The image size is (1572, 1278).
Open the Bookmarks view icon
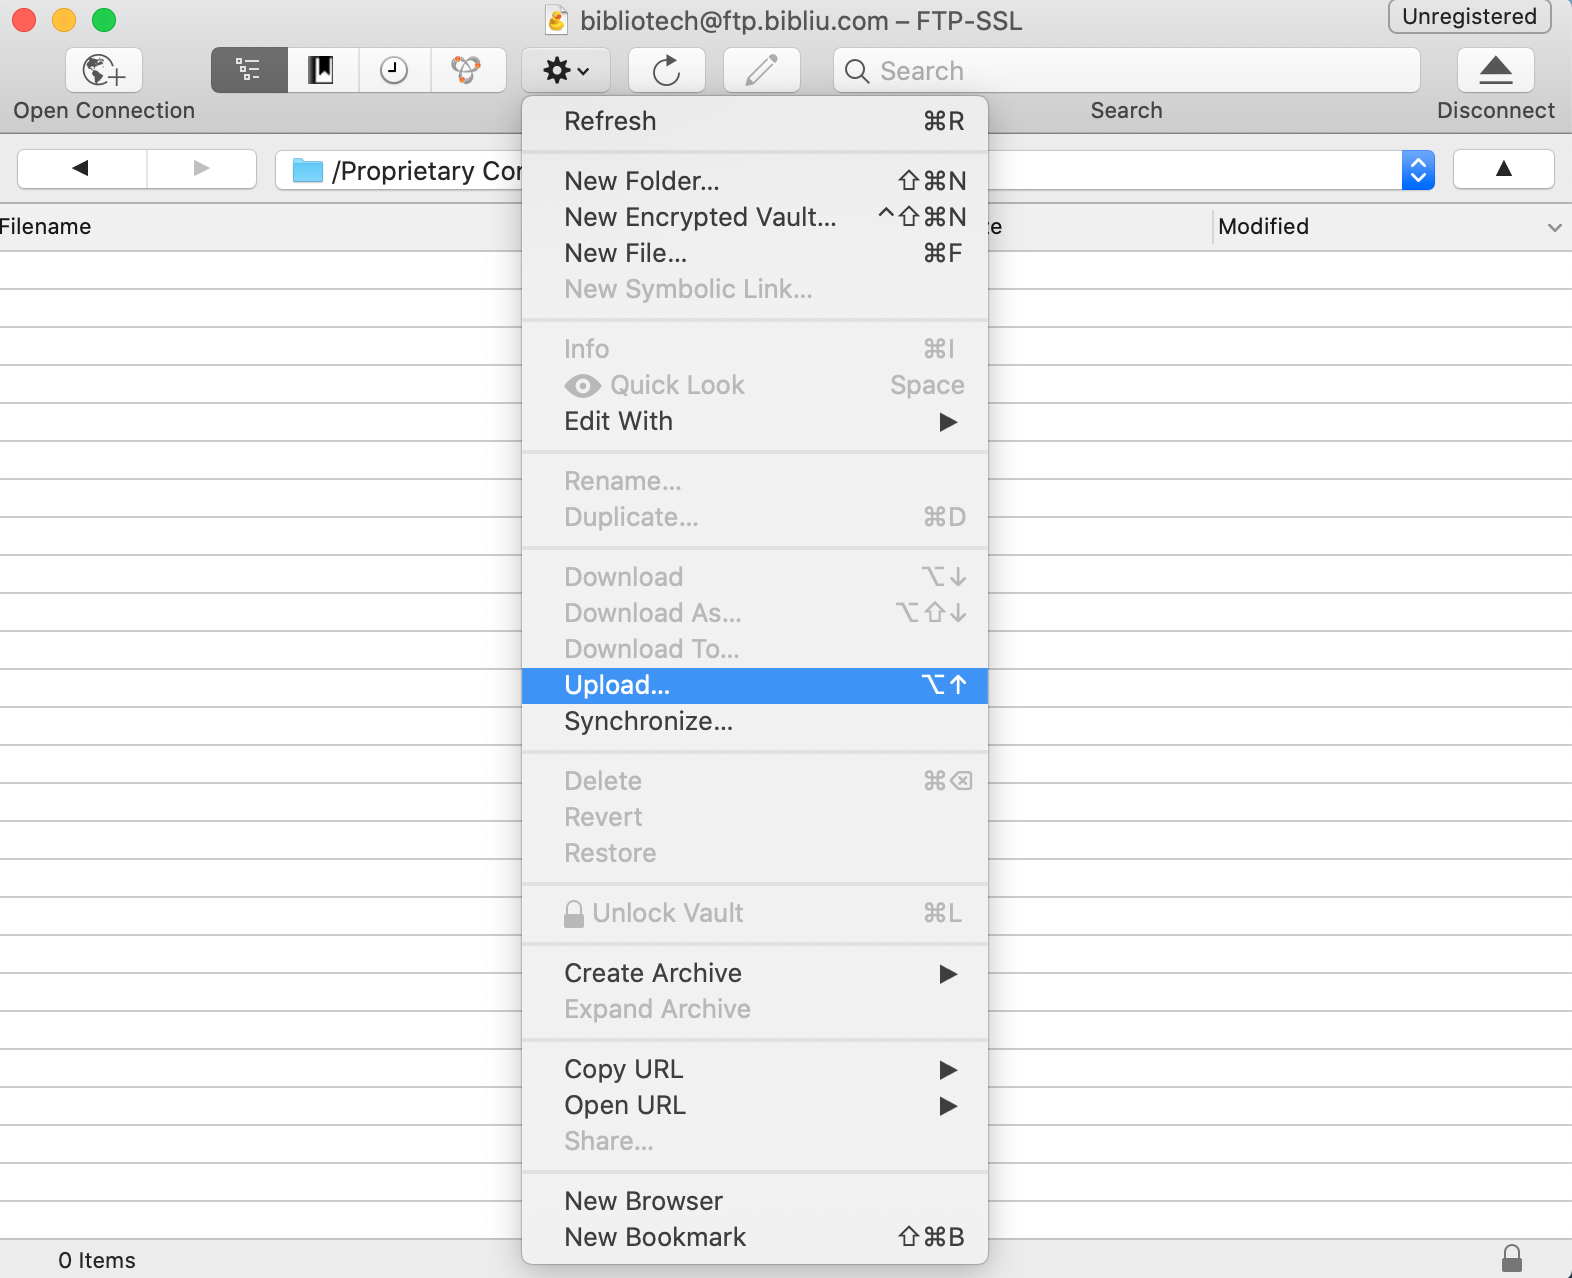321,70
